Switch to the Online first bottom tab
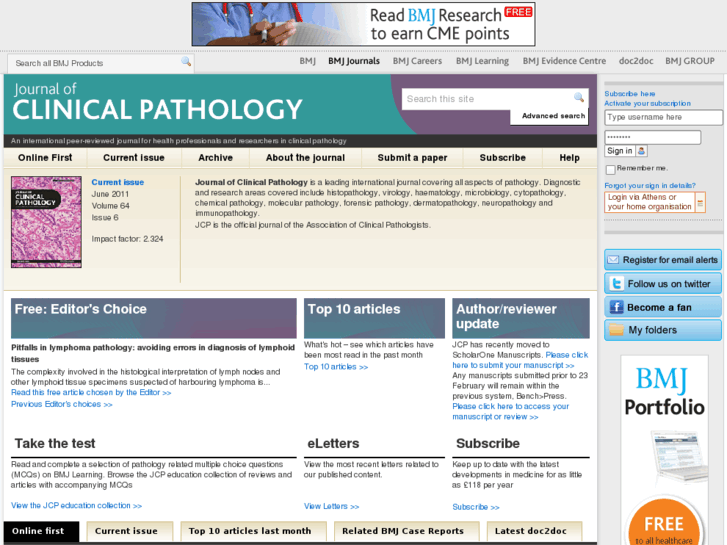The image size is (727, 545). tap(41, 531)
